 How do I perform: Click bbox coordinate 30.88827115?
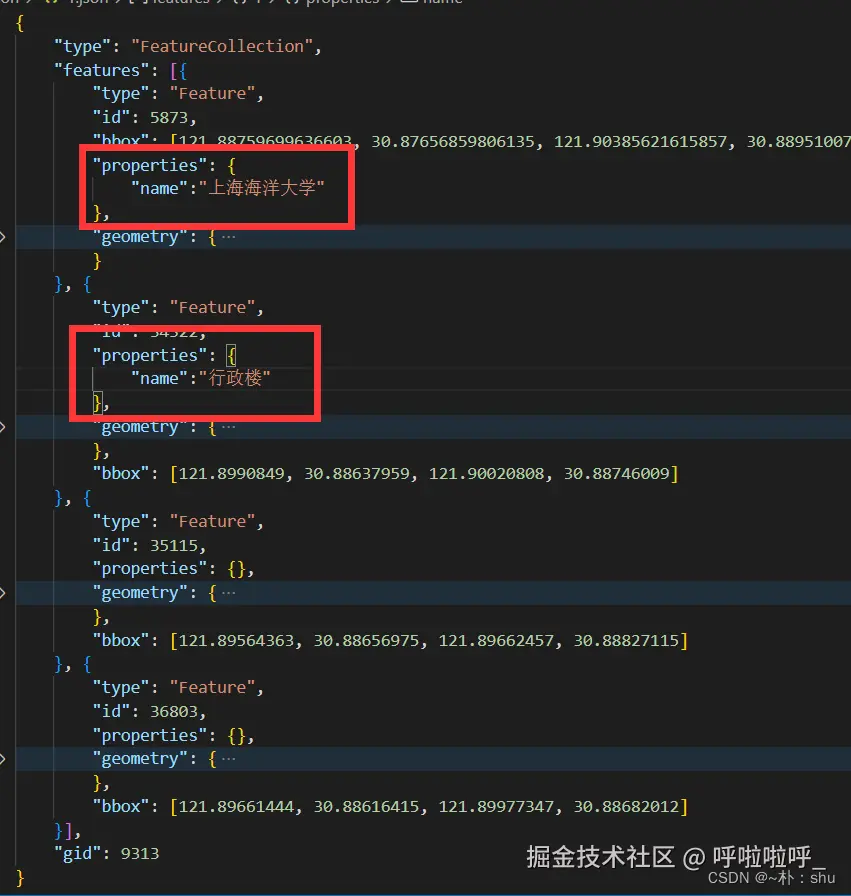click(626, 641)
